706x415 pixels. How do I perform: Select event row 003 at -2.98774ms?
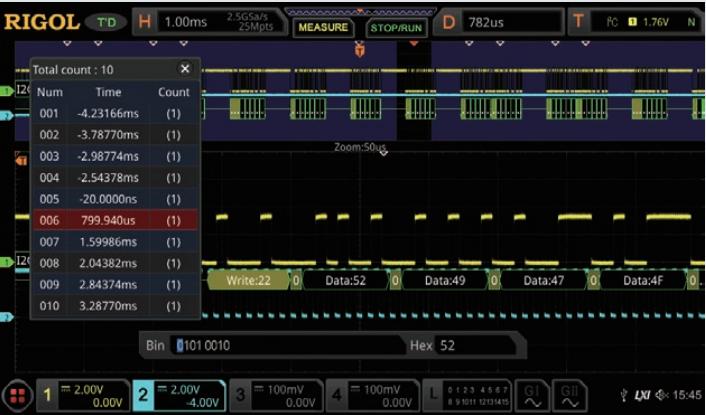coord(115,156)
